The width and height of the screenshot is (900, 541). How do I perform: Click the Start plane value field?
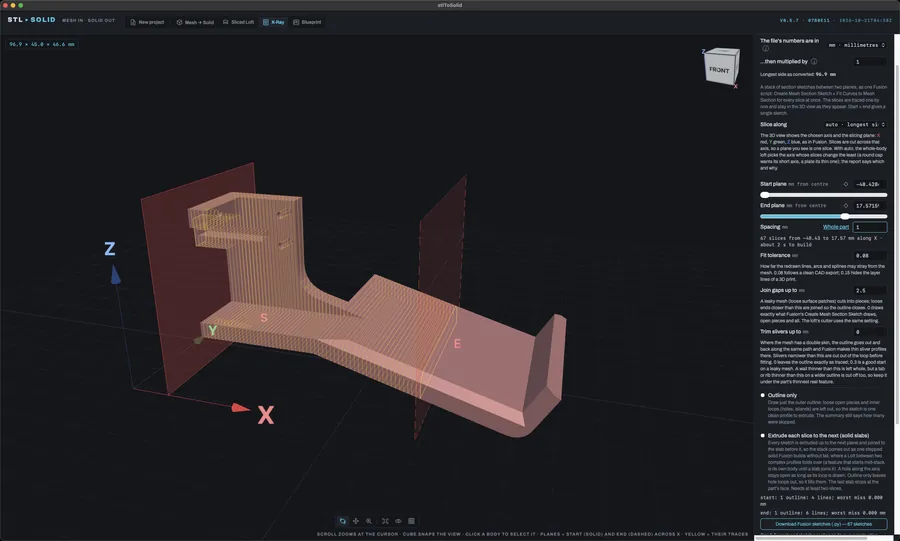click(x=870, y=184)
